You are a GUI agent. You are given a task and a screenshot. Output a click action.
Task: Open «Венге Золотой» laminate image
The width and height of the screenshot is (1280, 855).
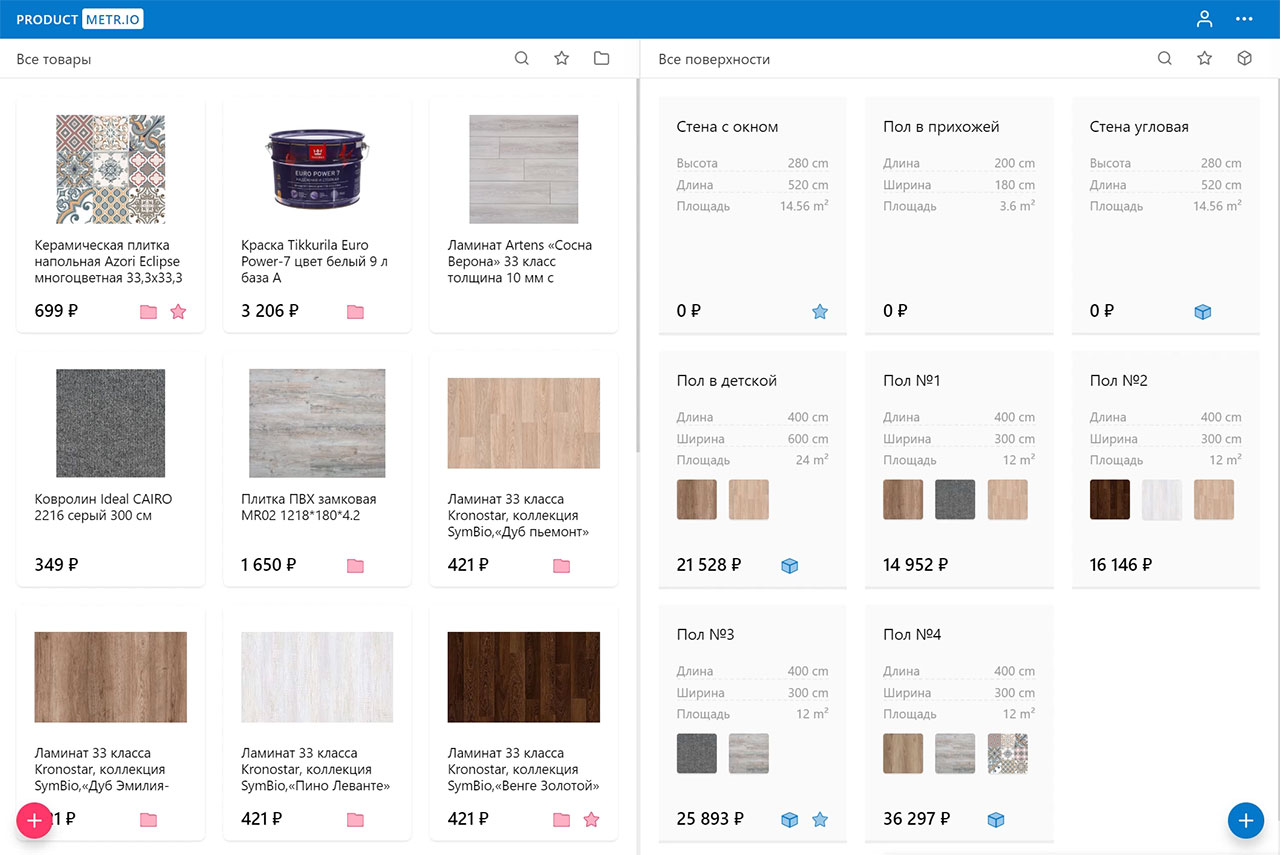[x=523, y=677]
